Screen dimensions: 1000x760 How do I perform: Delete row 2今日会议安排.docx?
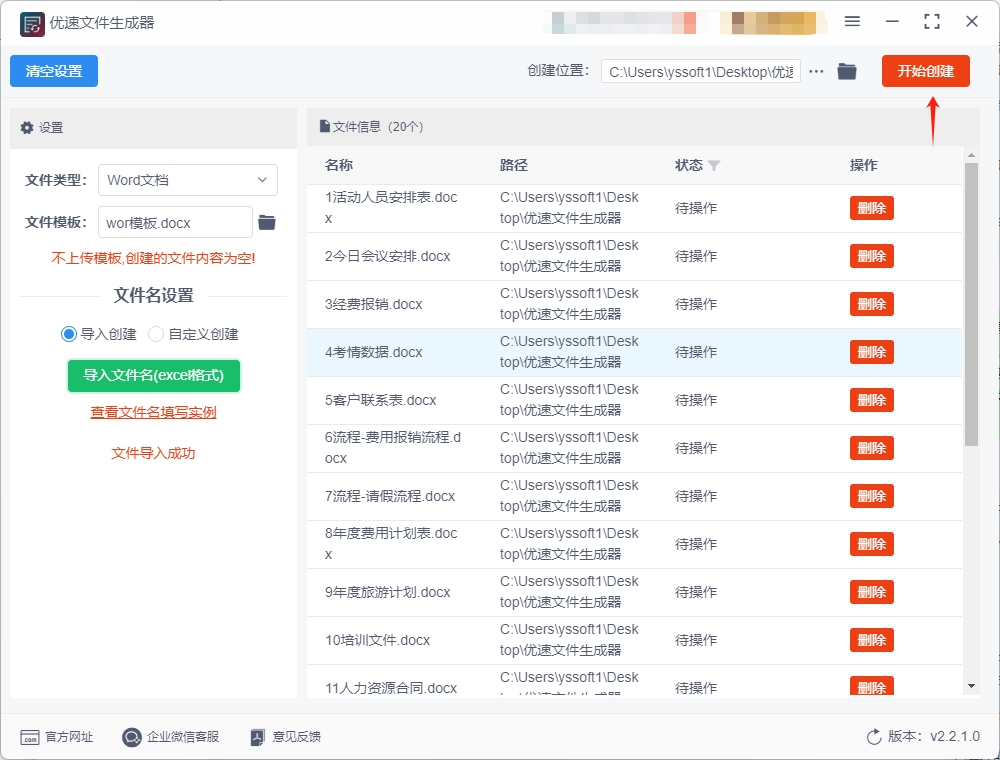point(872,256)
